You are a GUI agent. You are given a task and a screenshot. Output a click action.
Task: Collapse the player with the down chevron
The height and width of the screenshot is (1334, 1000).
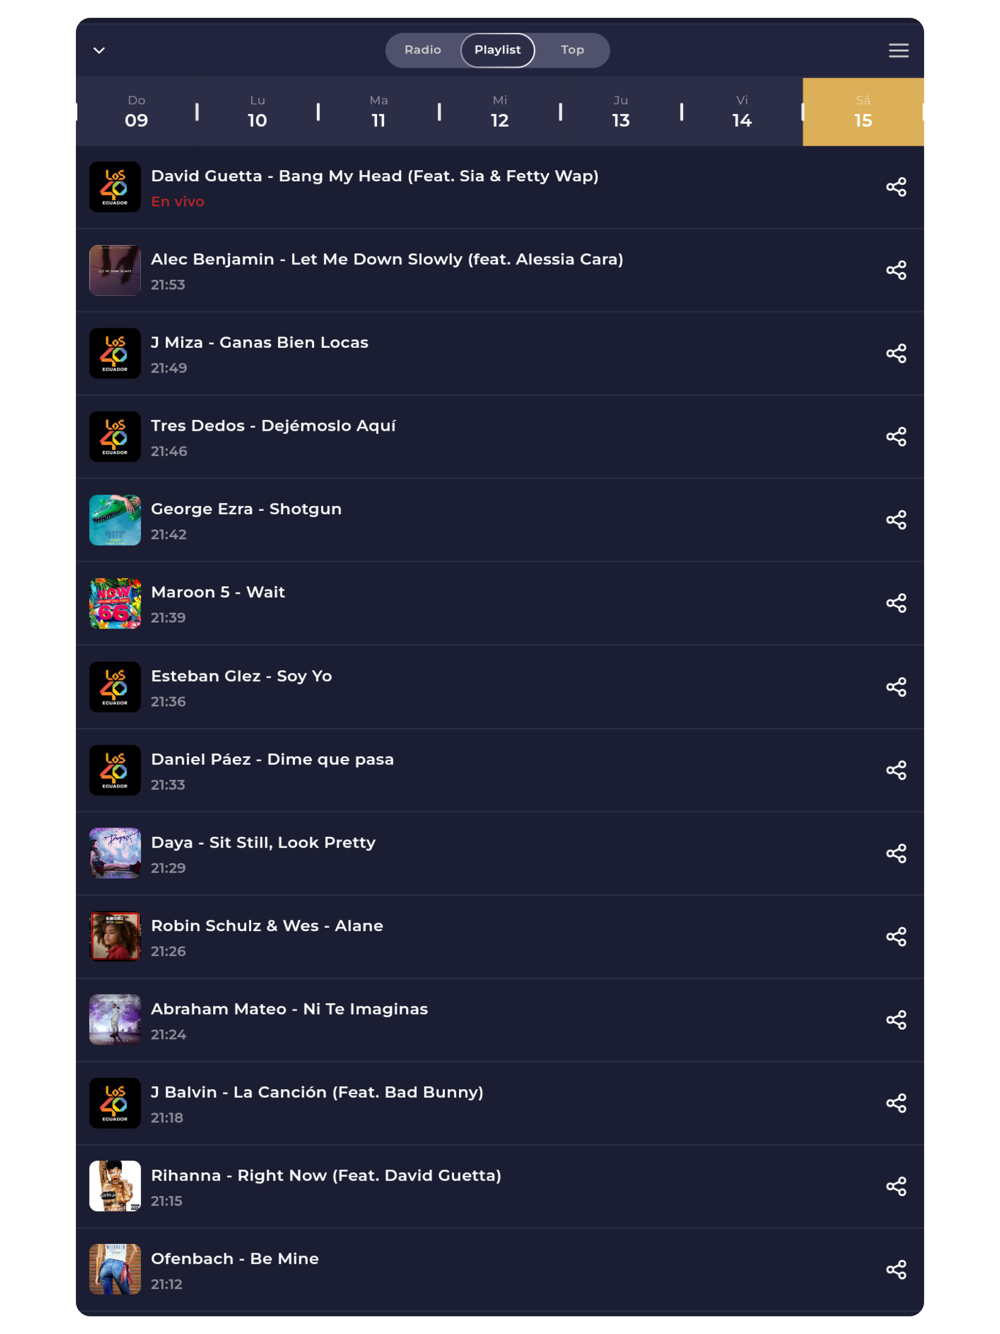tap(99, 50)
